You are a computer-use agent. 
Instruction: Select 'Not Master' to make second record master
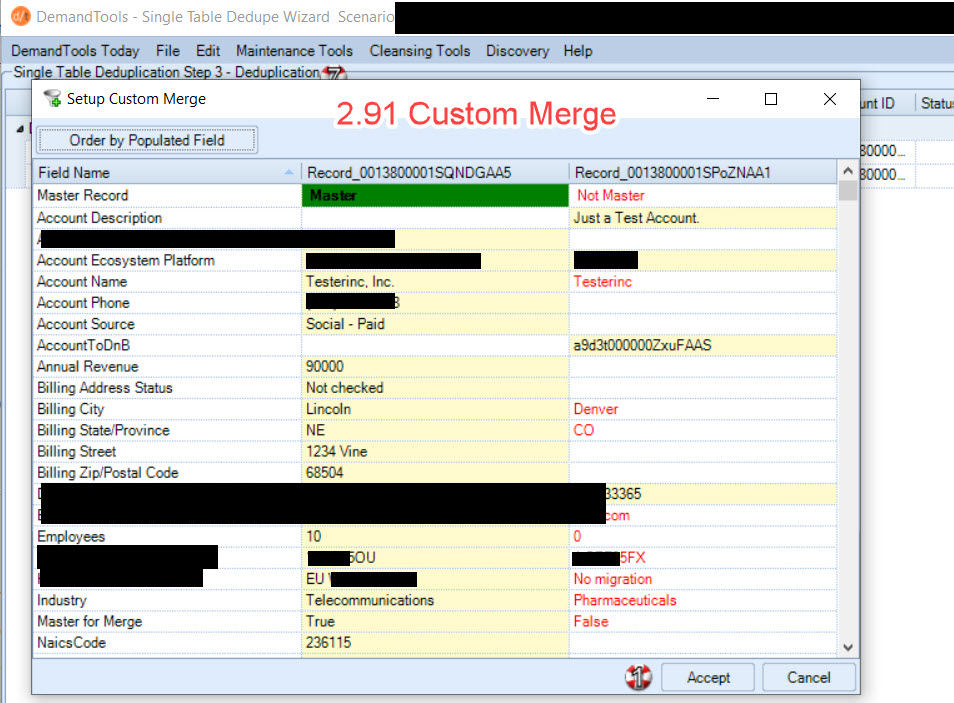pos(611,195)
